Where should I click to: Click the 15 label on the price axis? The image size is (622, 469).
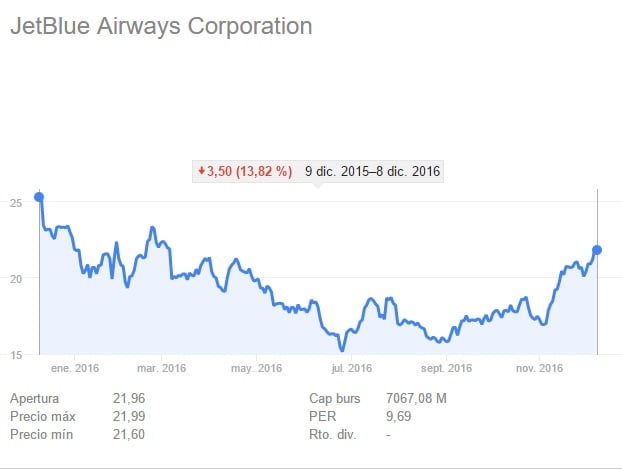coord(16,354)
